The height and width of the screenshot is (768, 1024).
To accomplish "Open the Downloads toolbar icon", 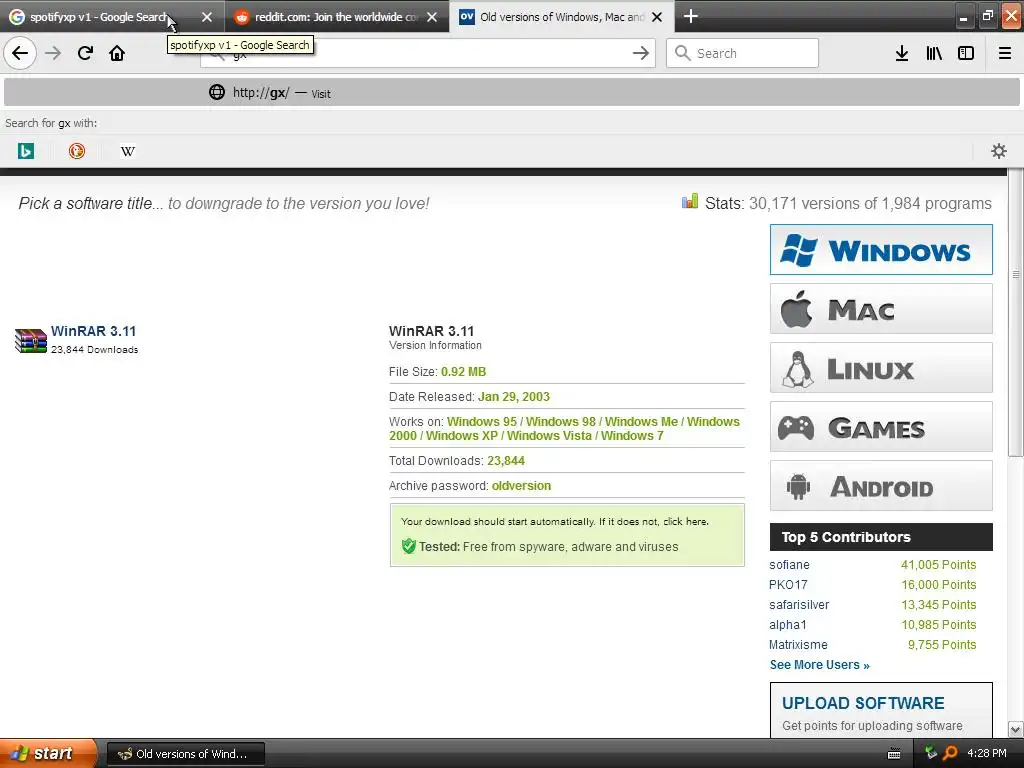I will (902, 53).
